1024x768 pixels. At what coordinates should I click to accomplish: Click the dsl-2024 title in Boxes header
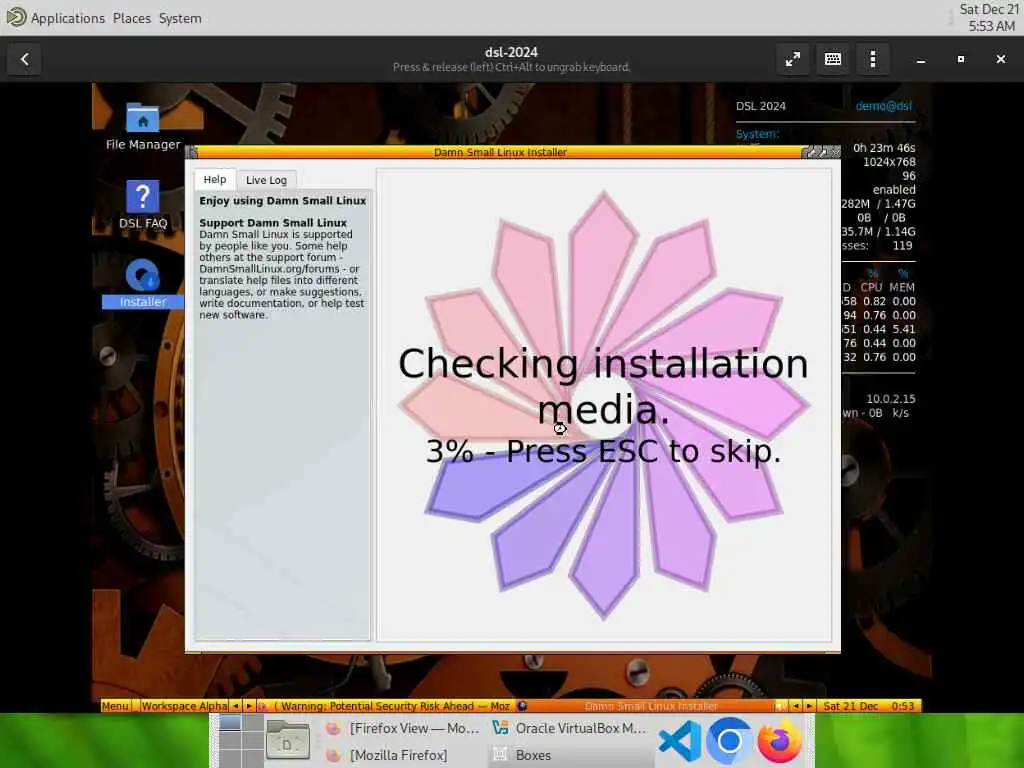[511, 52]
